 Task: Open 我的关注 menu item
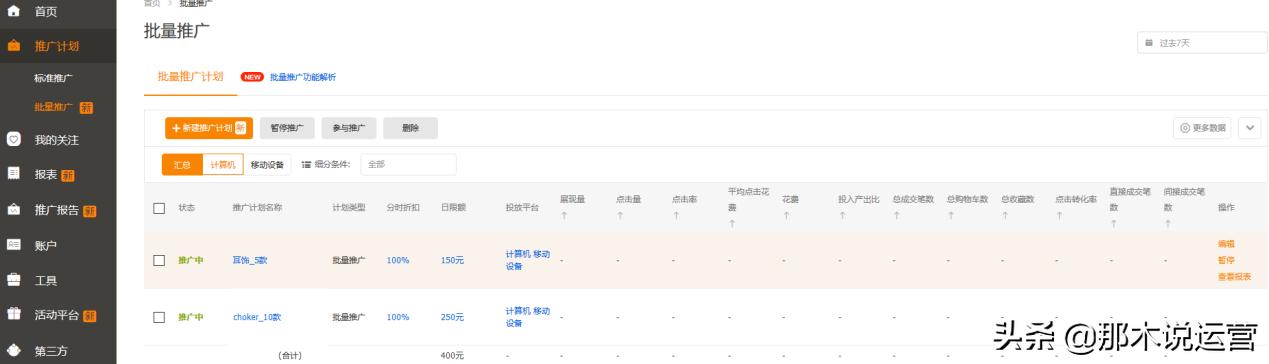pyautogui.click(x=57, y=140)
